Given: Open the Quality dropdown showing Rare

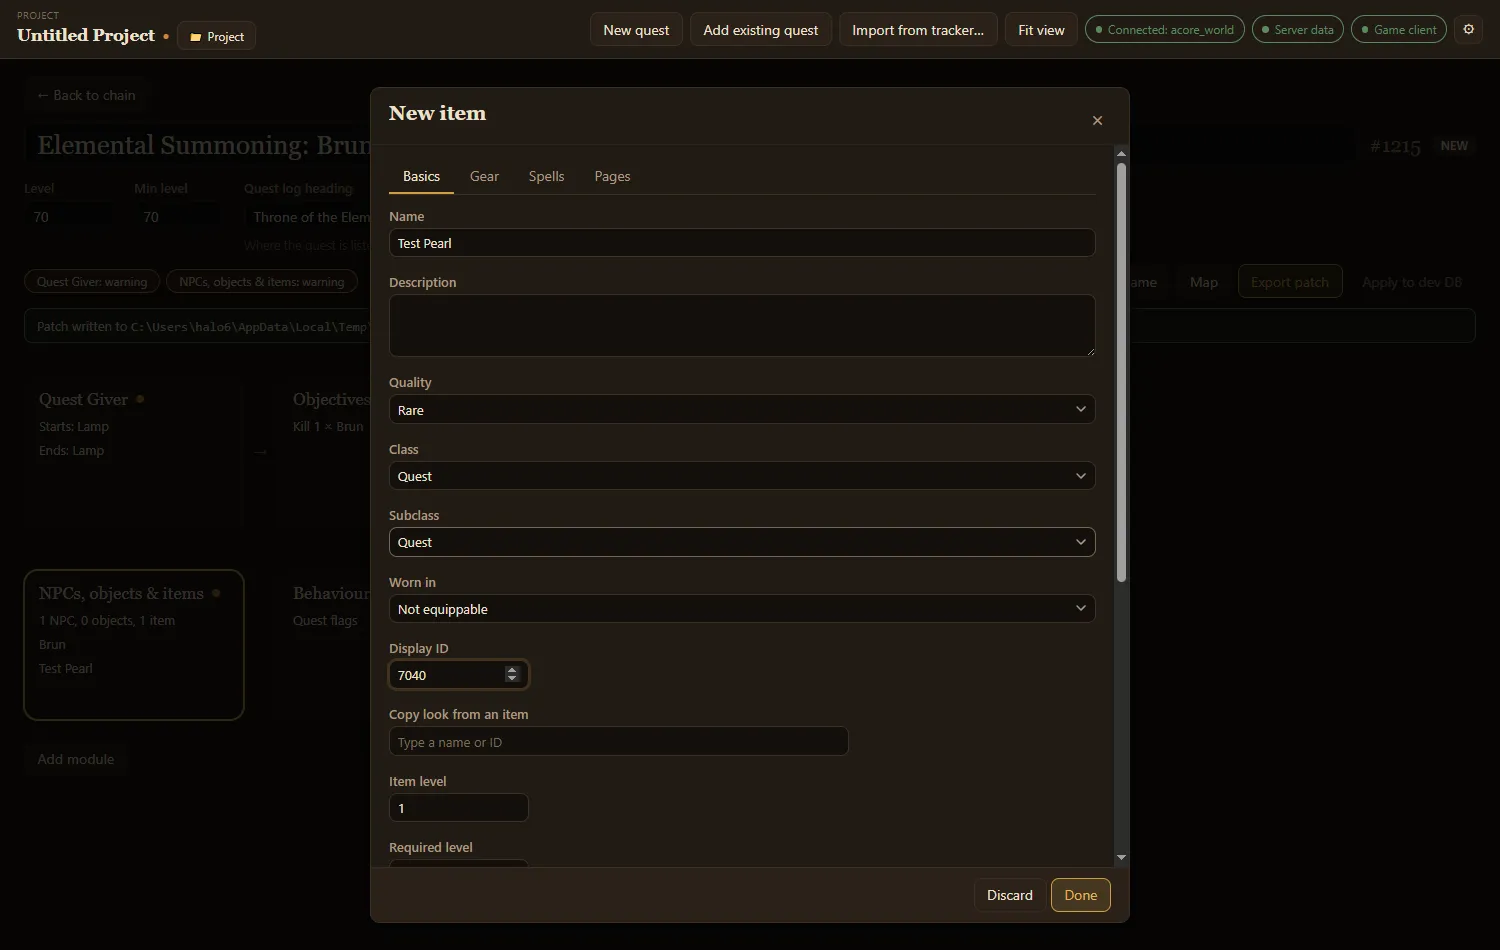Looking at the screenshot, I should pyautogui.click(x=742, y=410).
